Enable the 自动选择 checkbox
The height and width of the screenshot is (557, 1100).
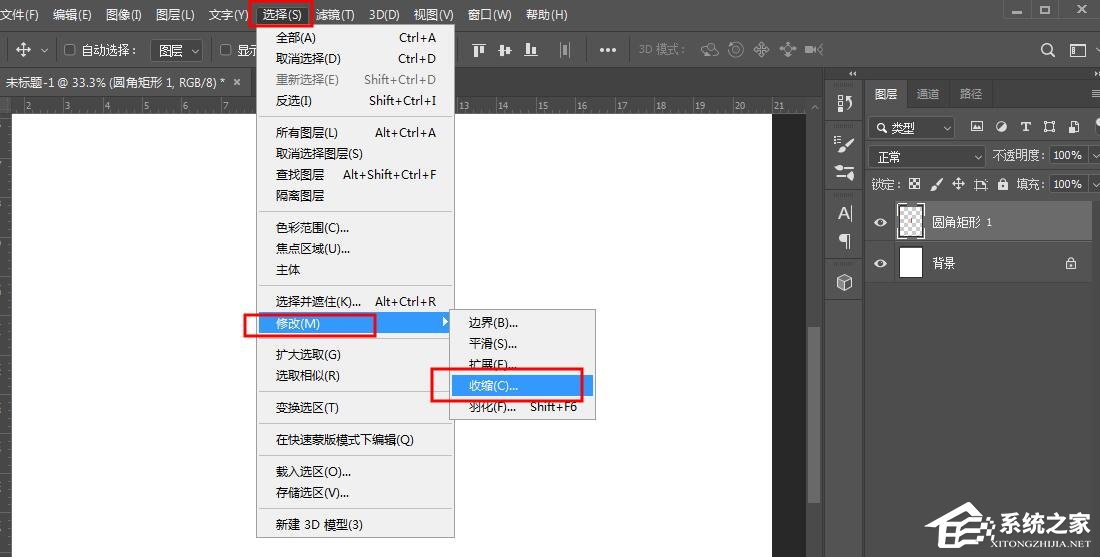tap(70, 50)
